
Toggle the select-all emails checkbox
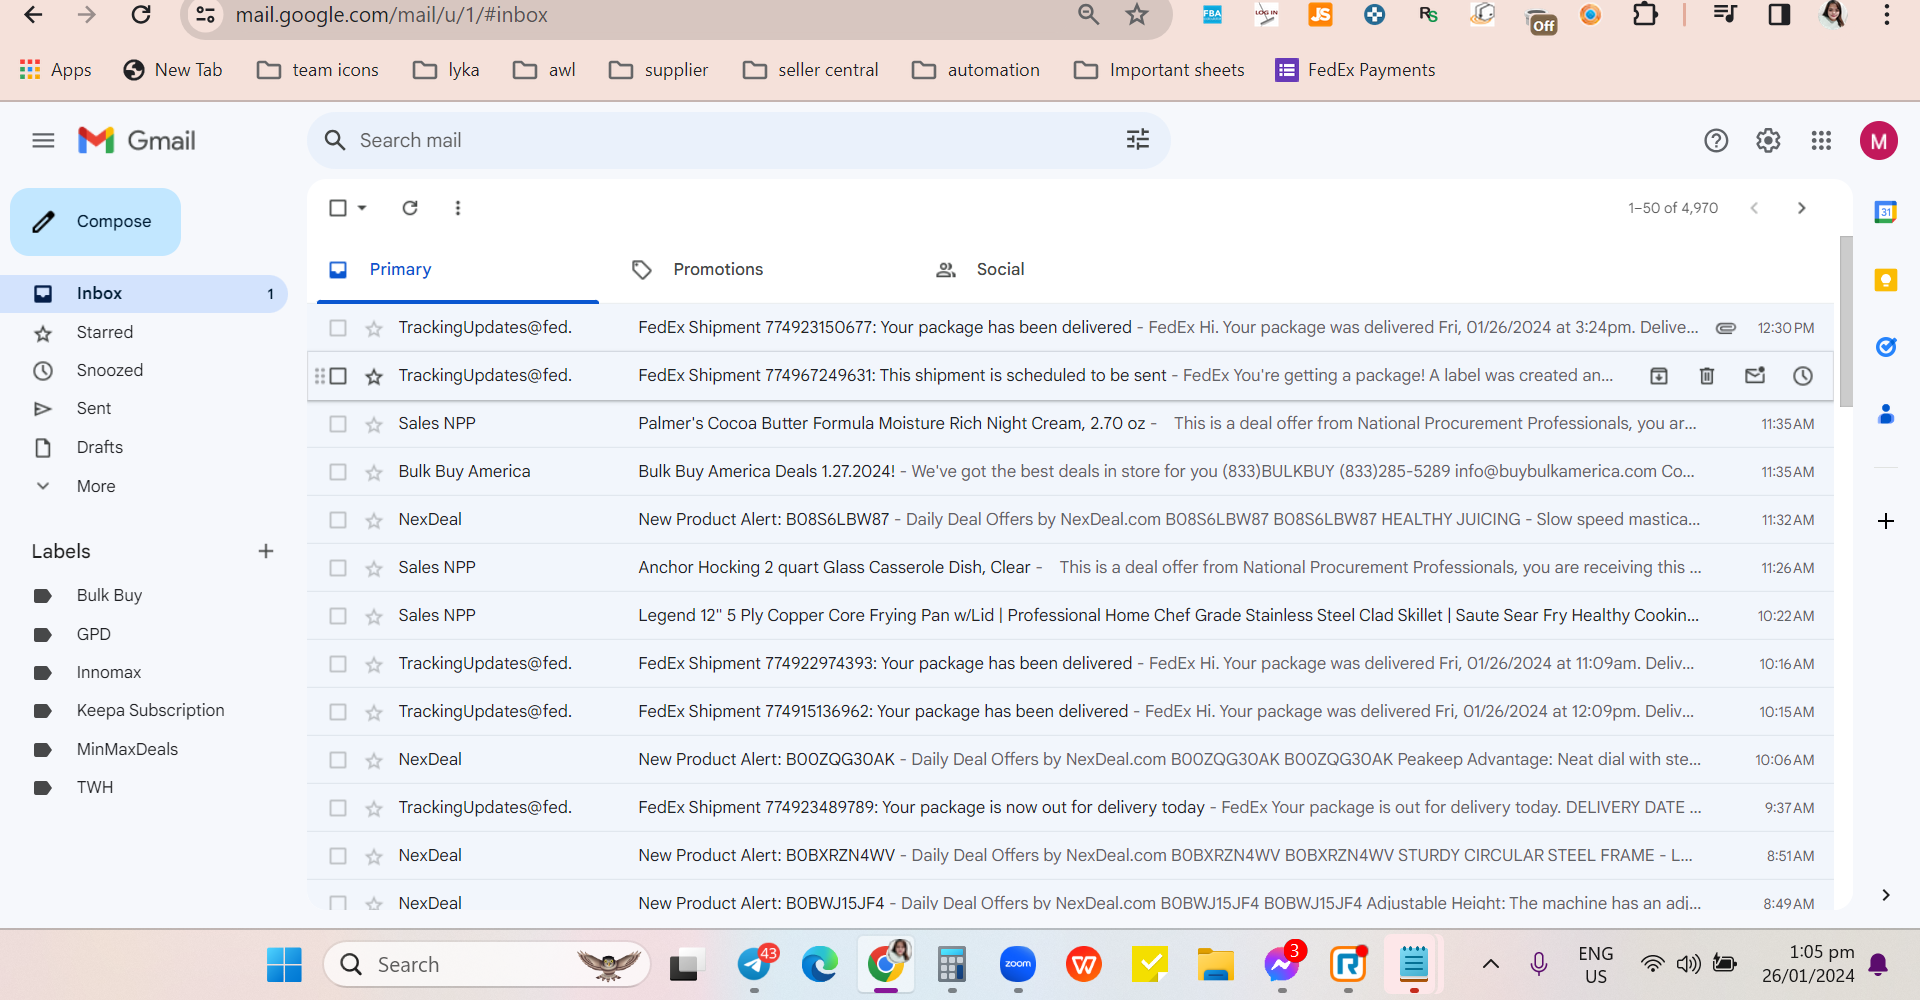coord(338,208)
